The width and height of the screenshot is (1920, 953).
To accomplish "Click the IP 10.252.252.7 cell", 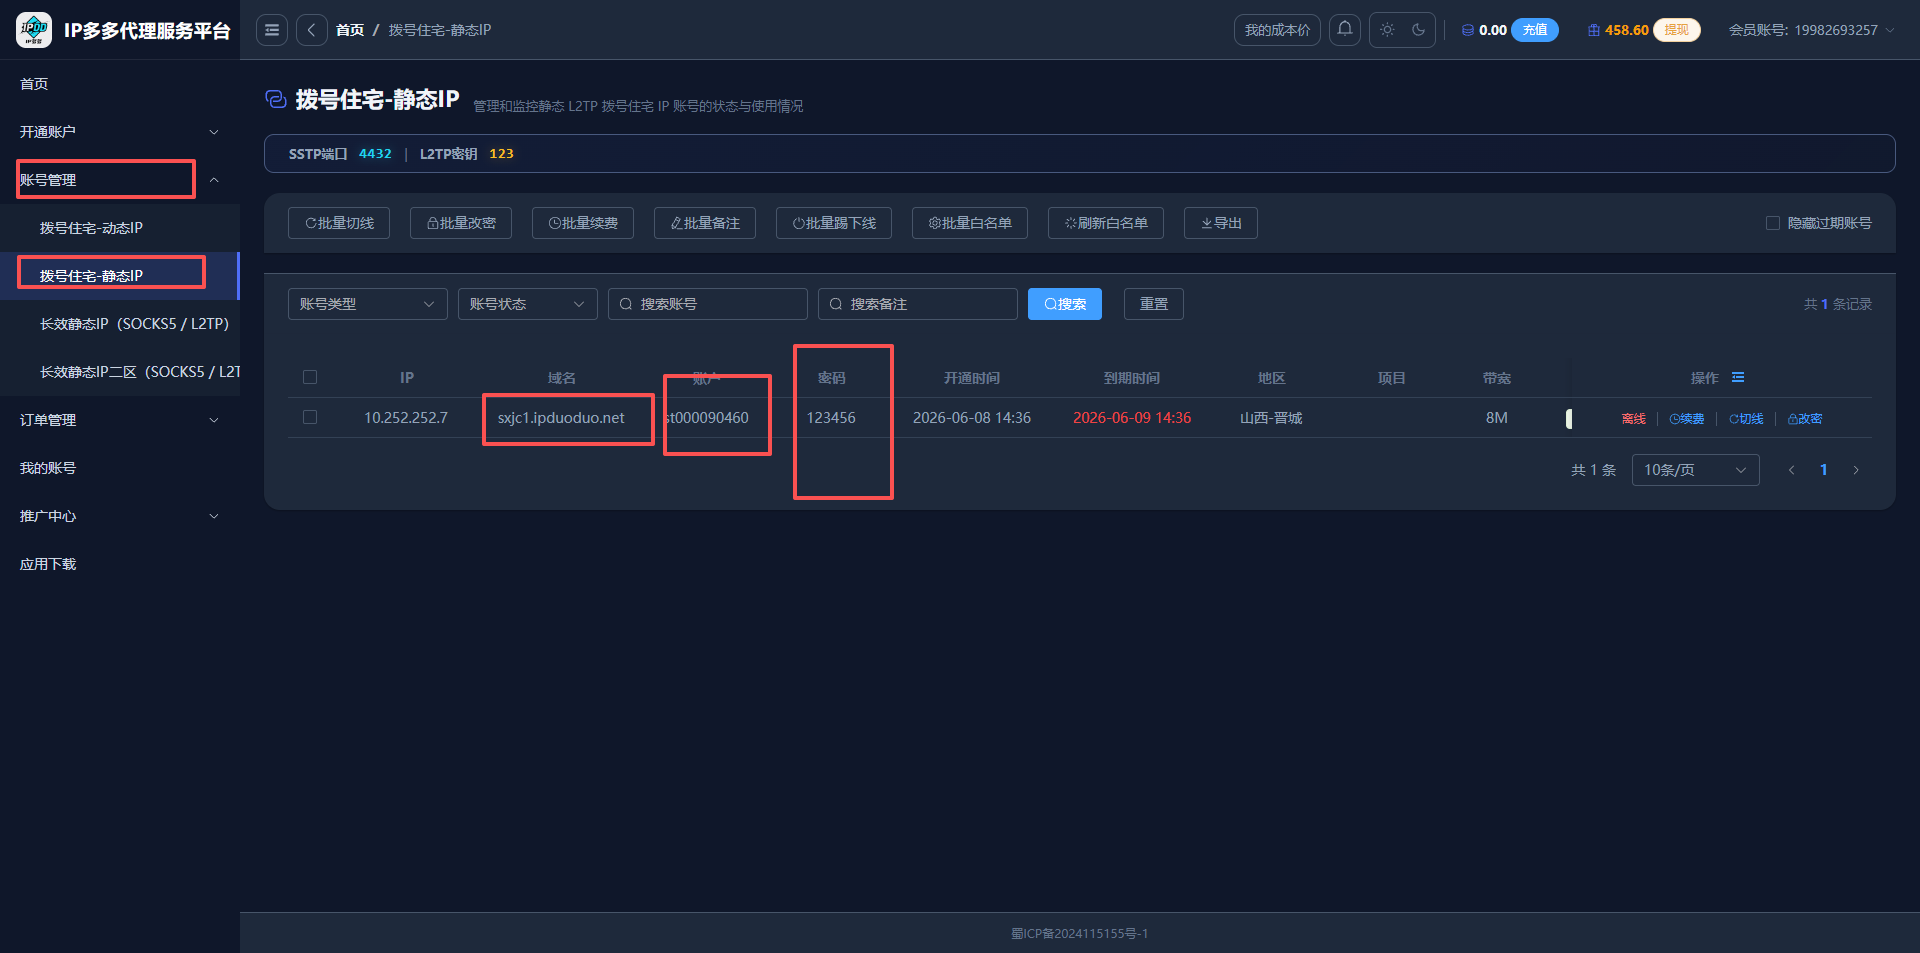I will click(x=406, y=418).
